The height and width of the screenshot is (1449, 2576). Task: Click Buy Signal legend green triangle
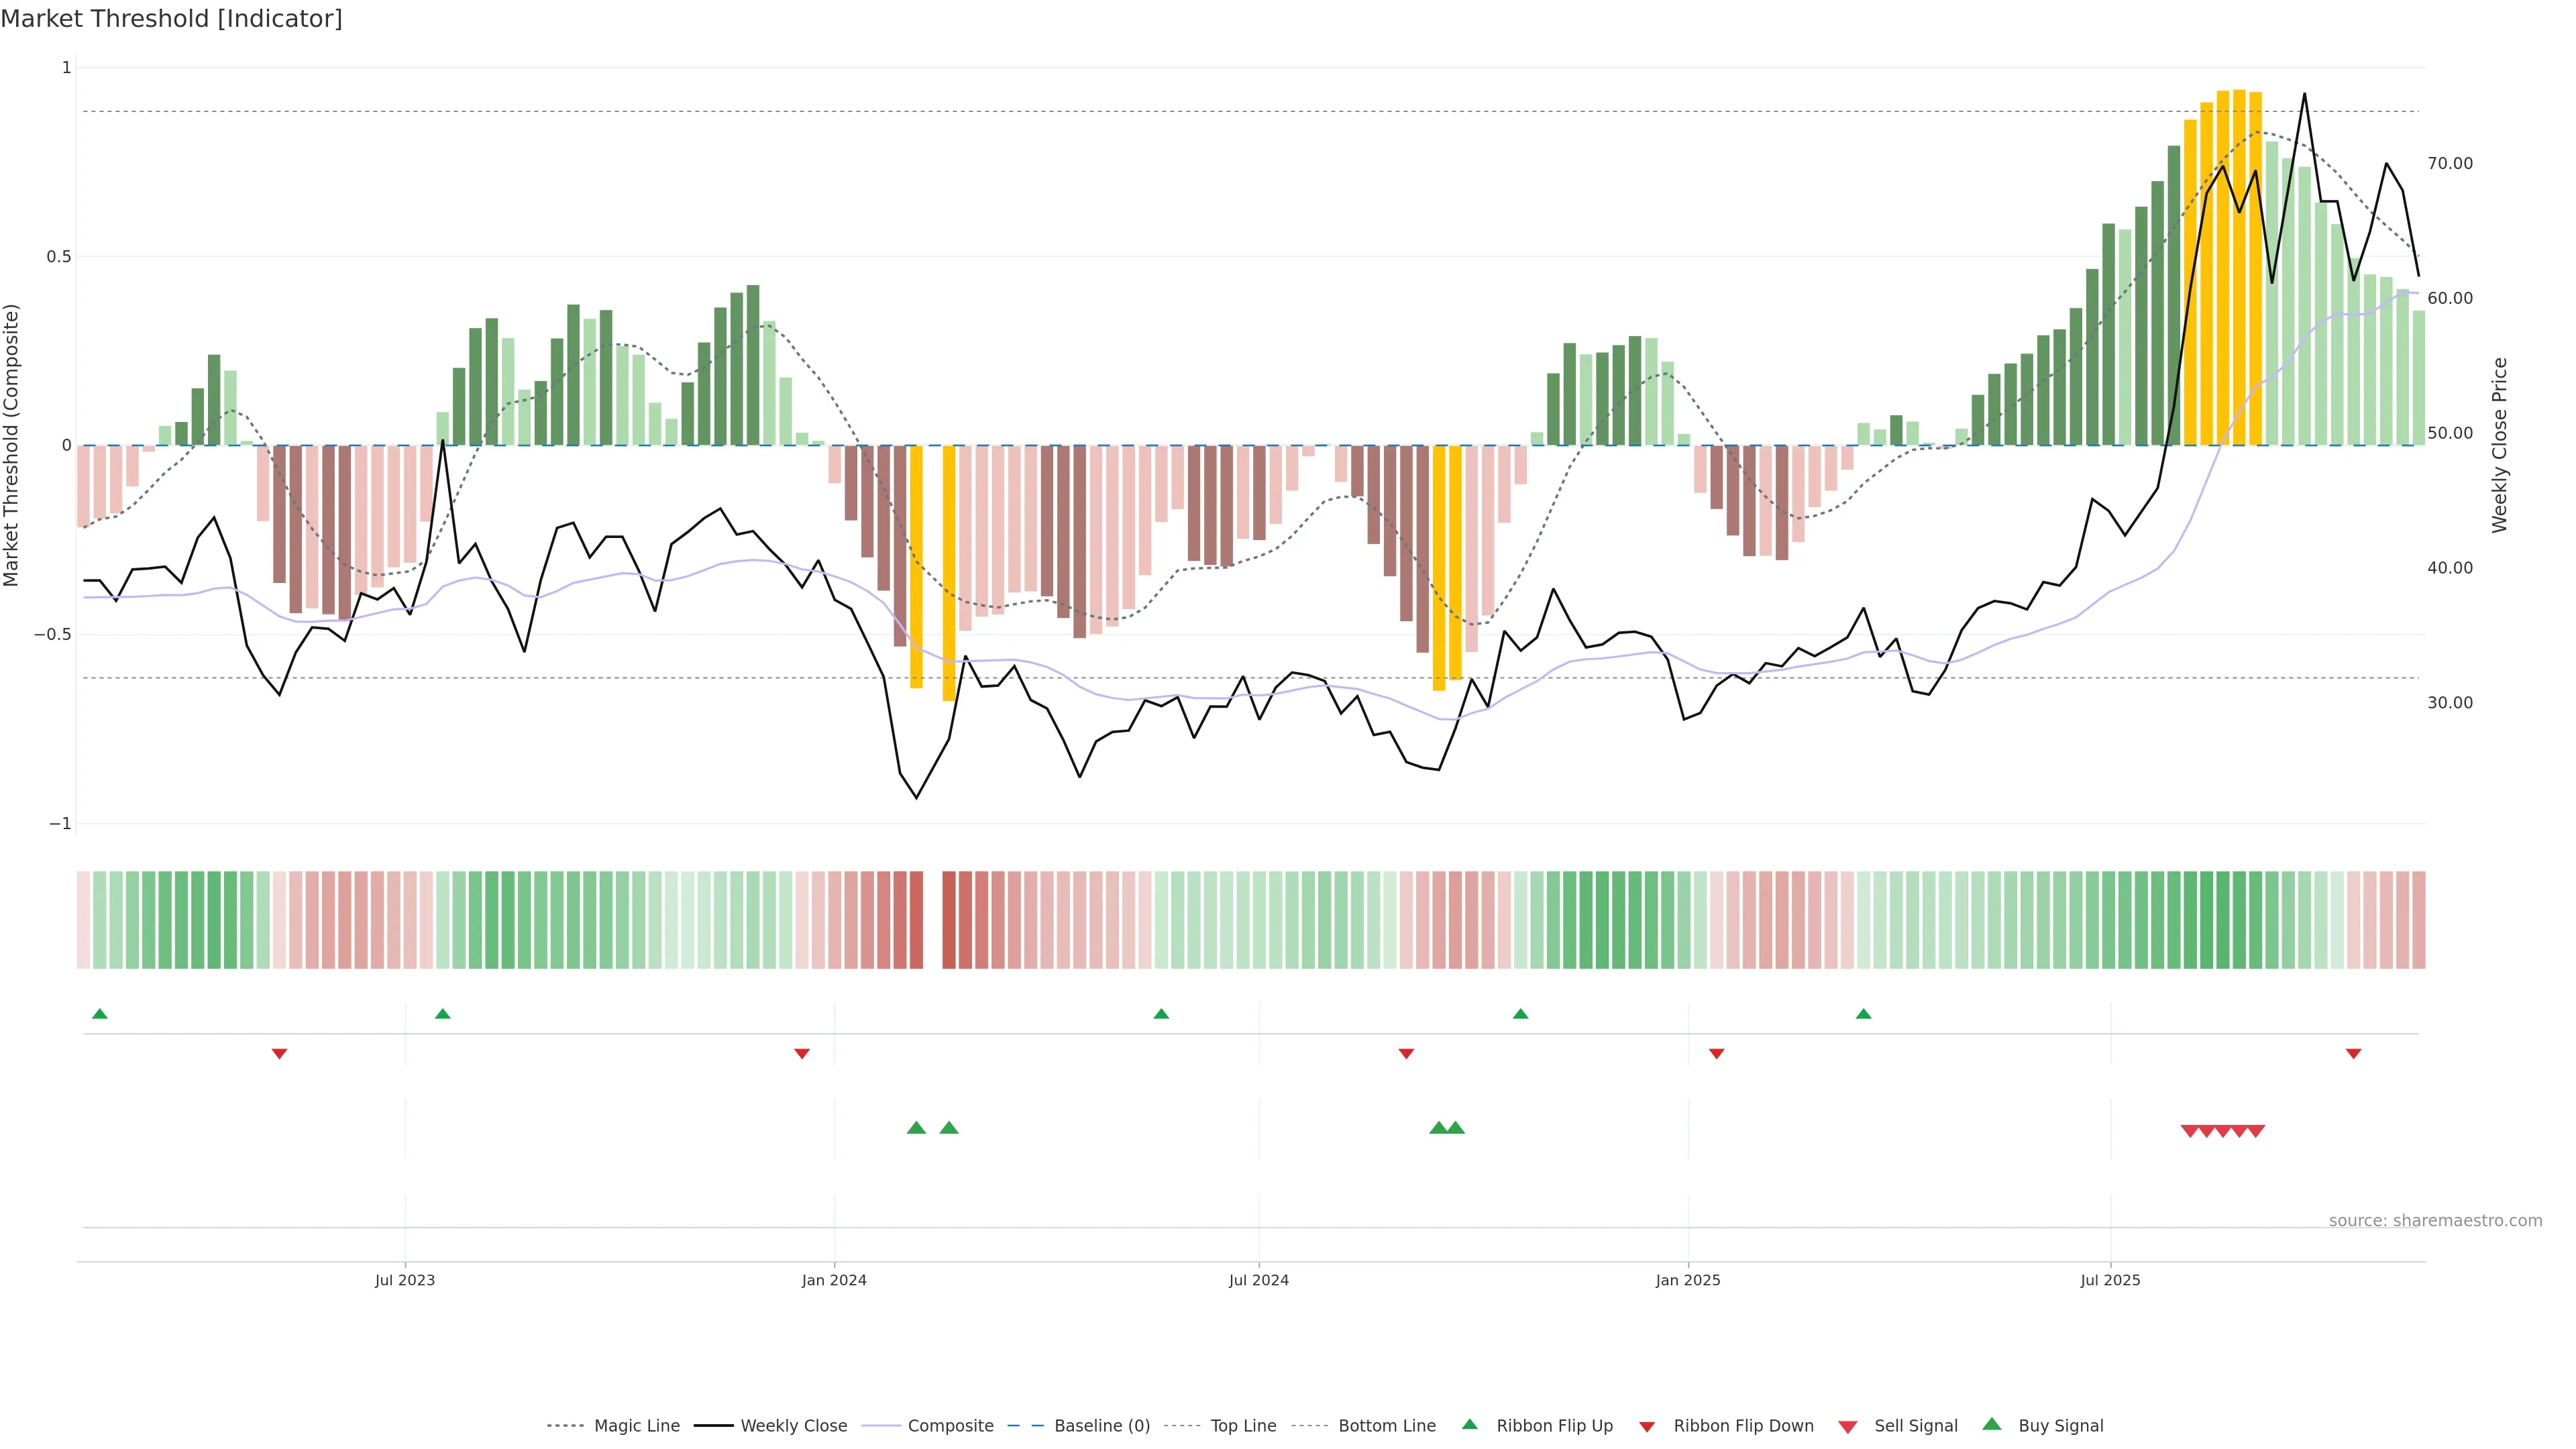(1992, 1424)
